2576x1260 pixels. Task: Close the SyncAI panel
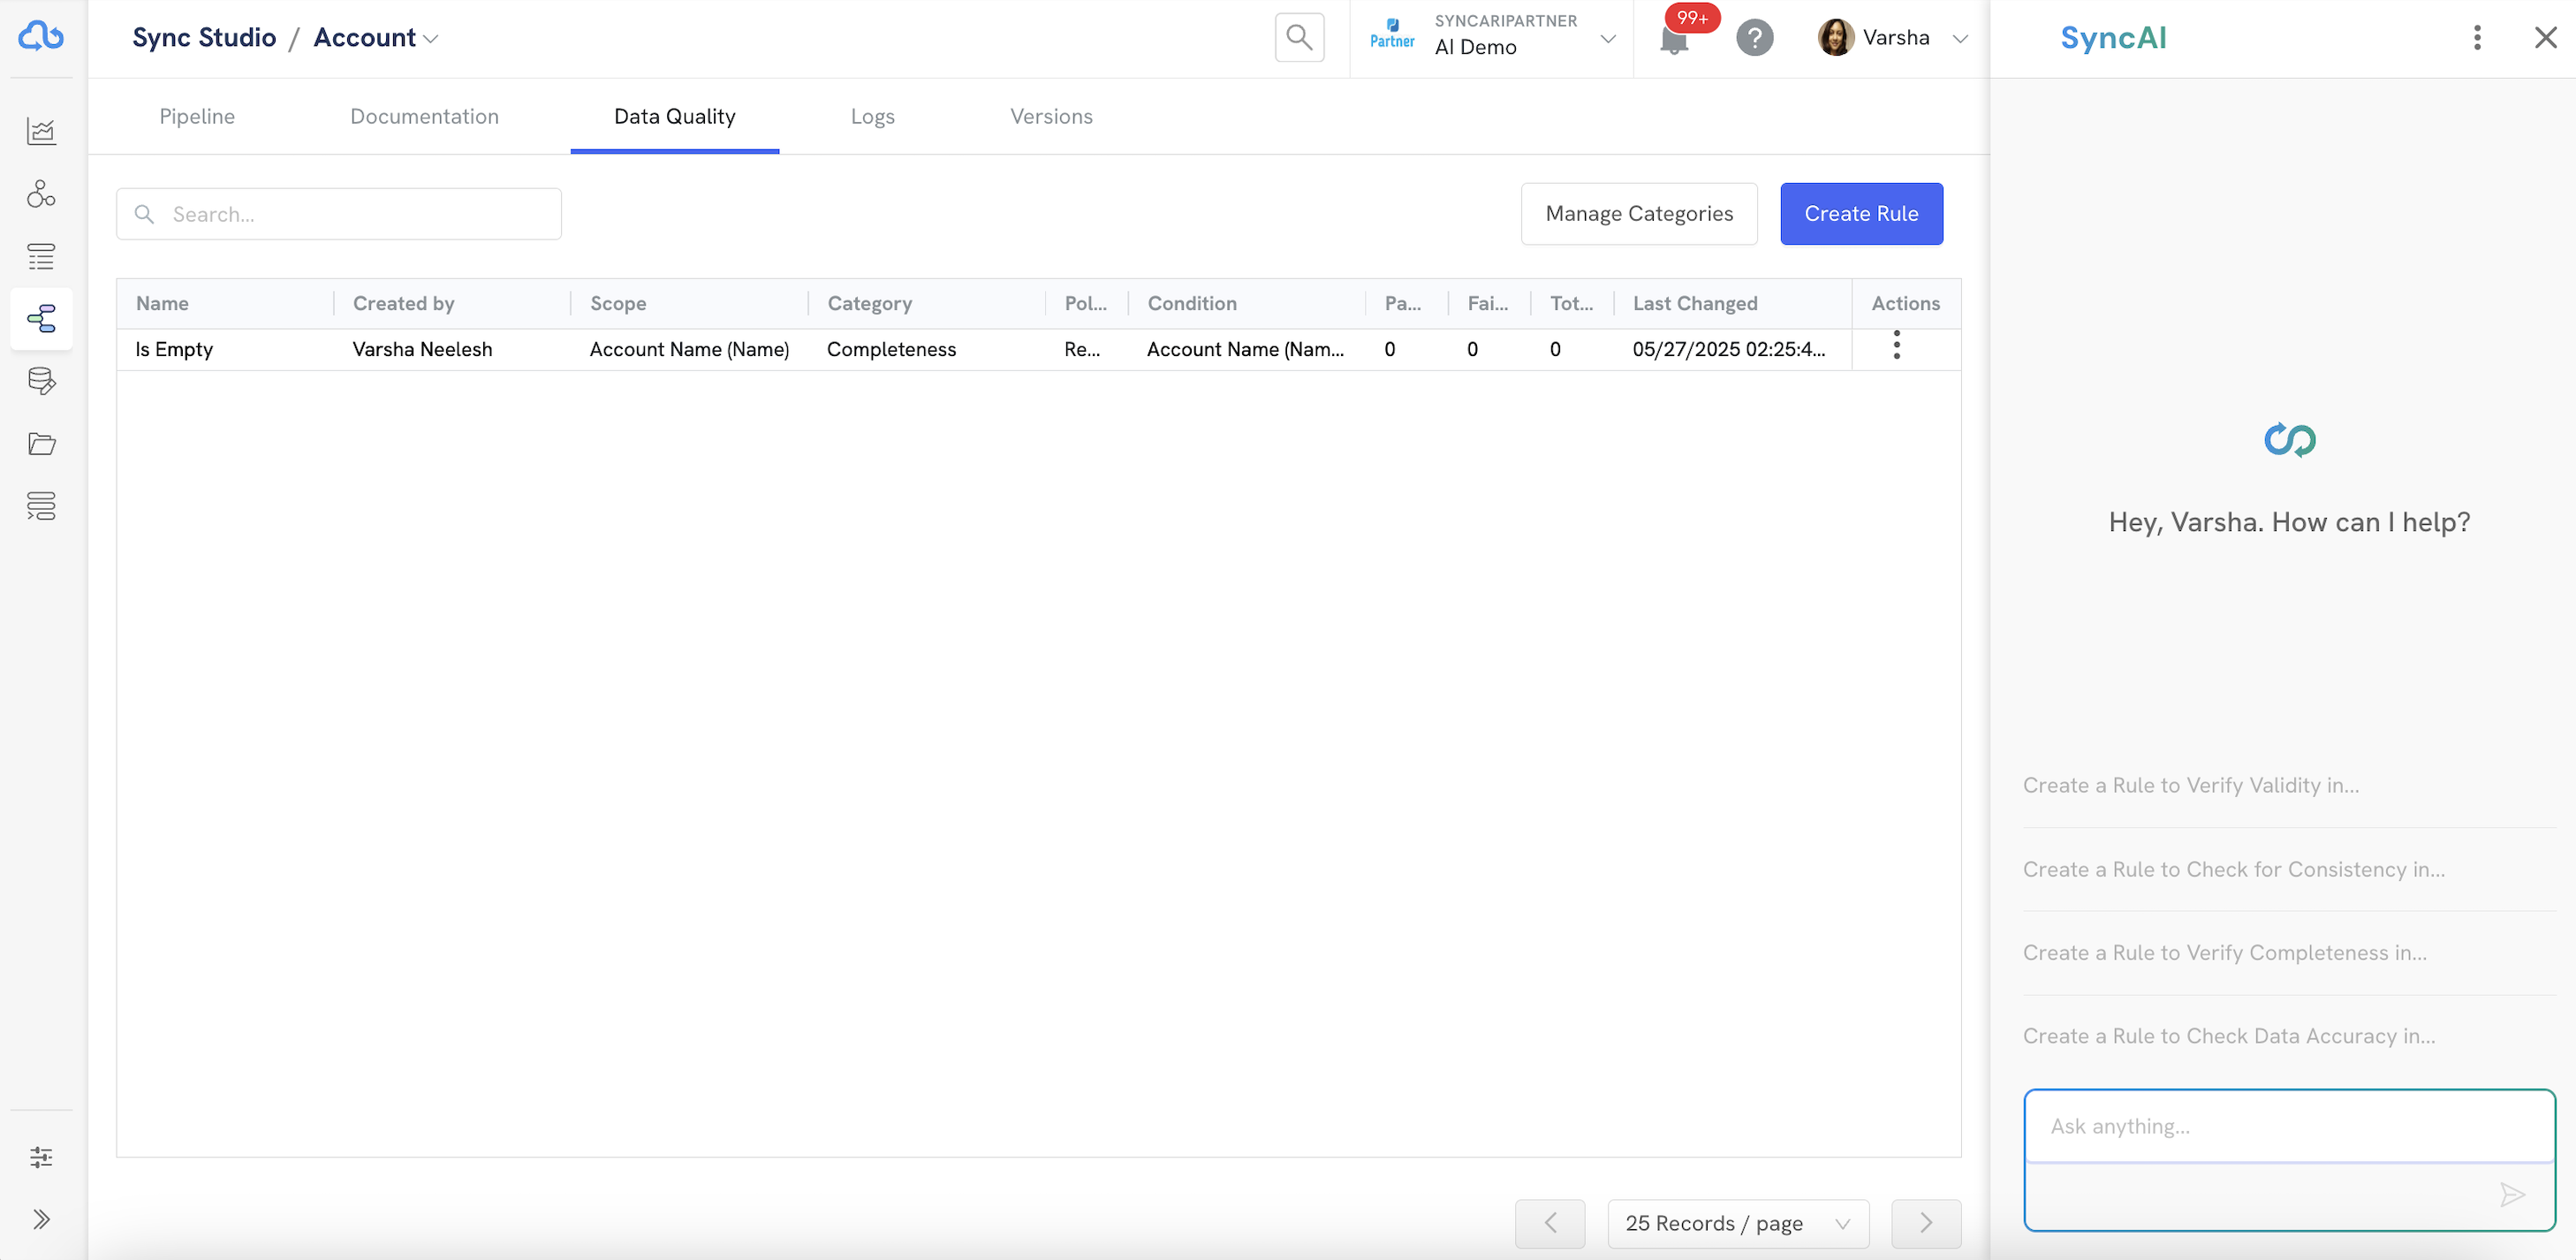(2545, 38)
